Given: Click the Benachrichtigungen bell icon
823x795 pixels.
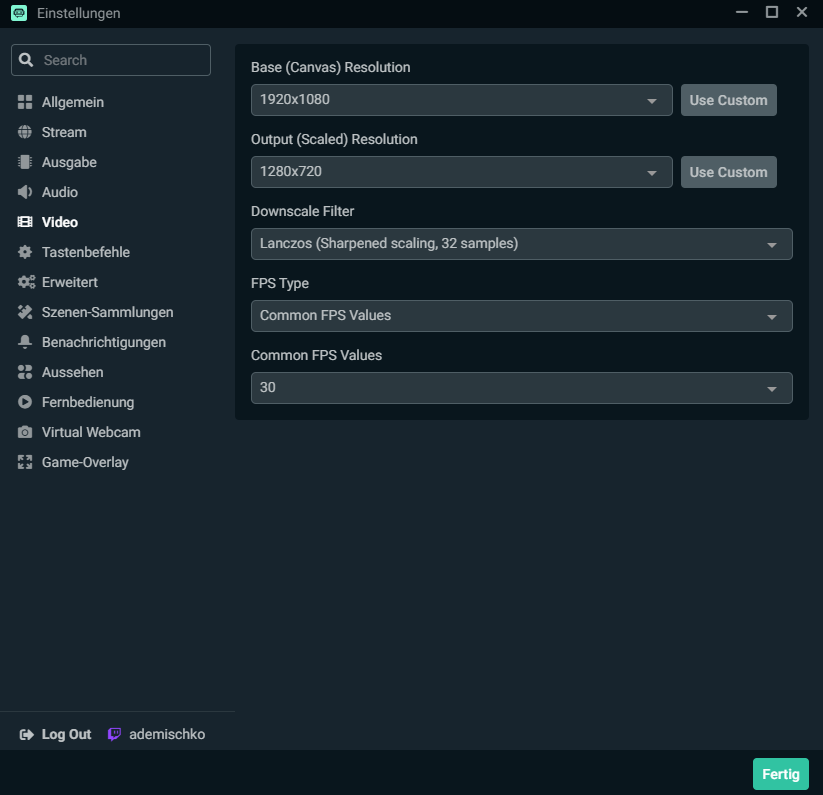Looking at the screenshot, I should pyautogui.click(x=25, y=342).
